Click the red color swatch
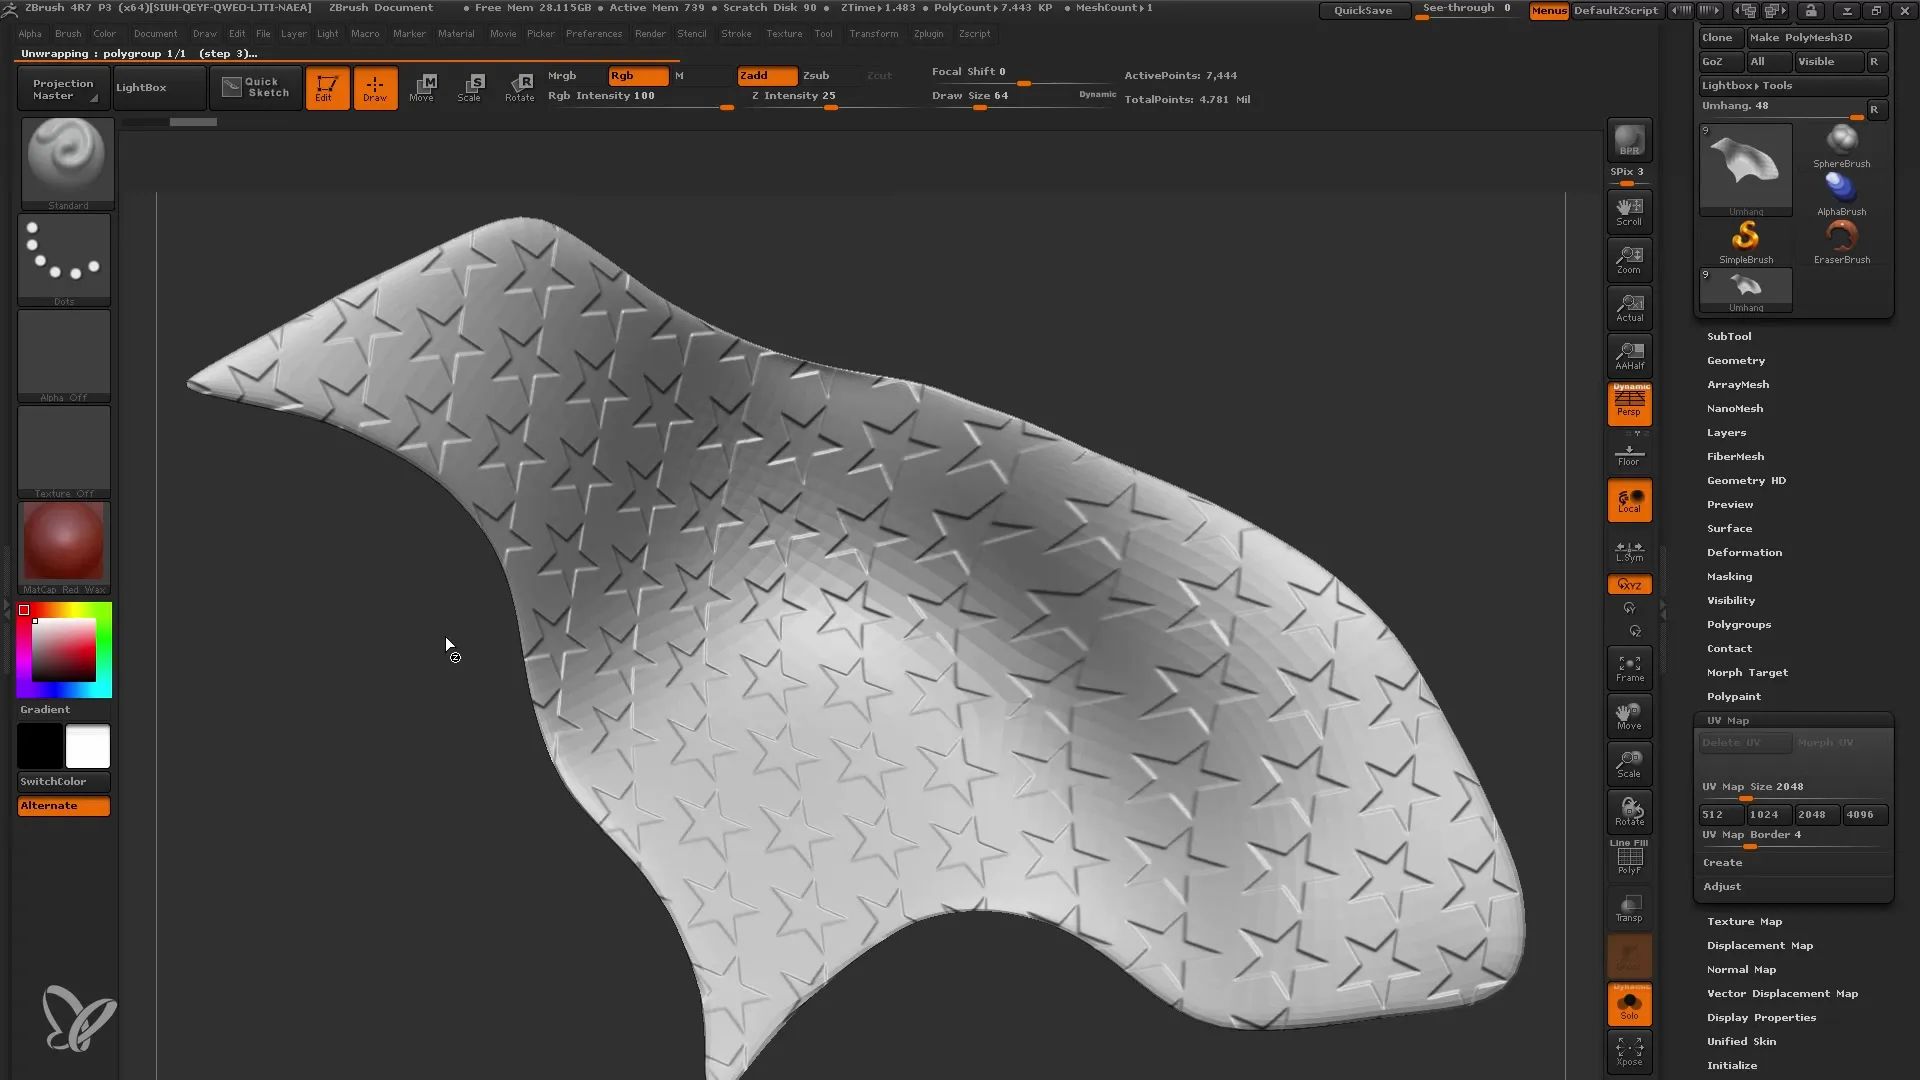The image size is (1920, 1080). tap(24, 611)
